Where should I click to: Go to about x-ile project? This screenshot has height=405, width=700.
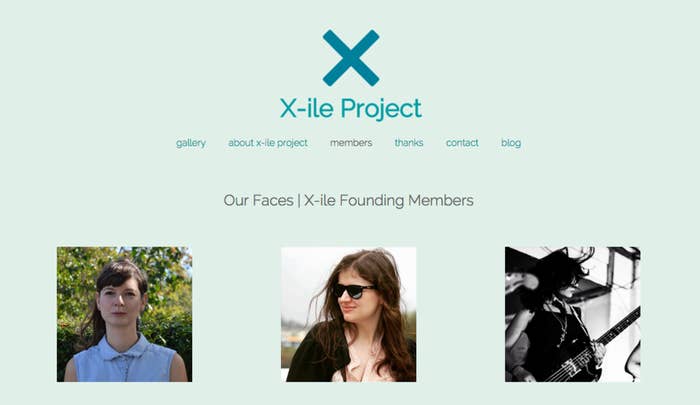pos(268,143)
